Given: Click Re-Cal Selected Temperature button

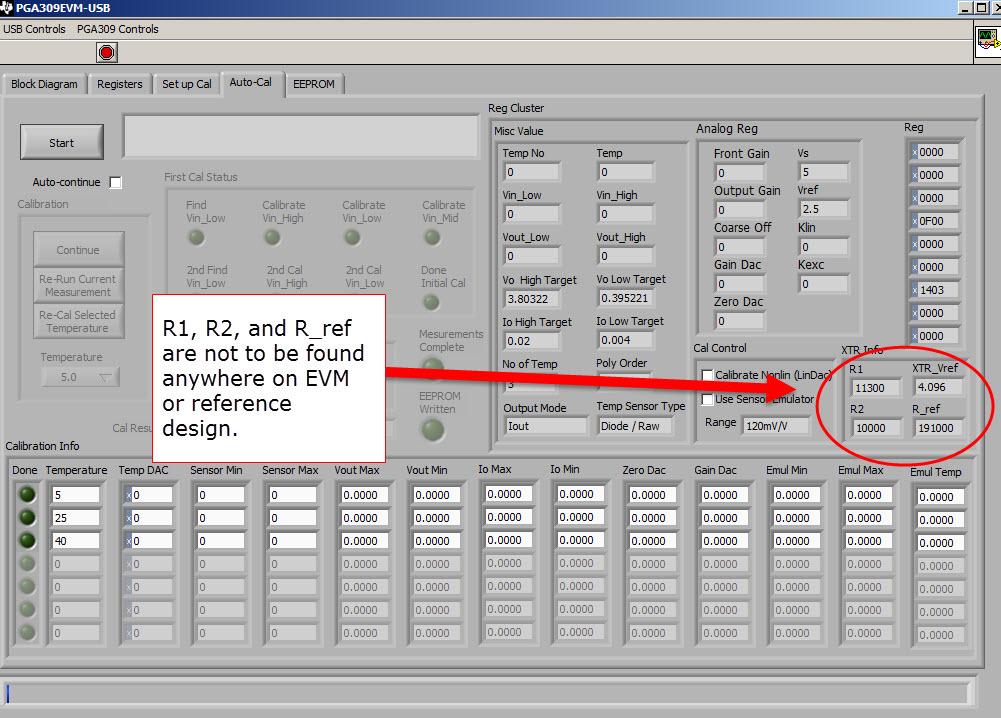Looking at the screenshot, I should tap(79, 321).
